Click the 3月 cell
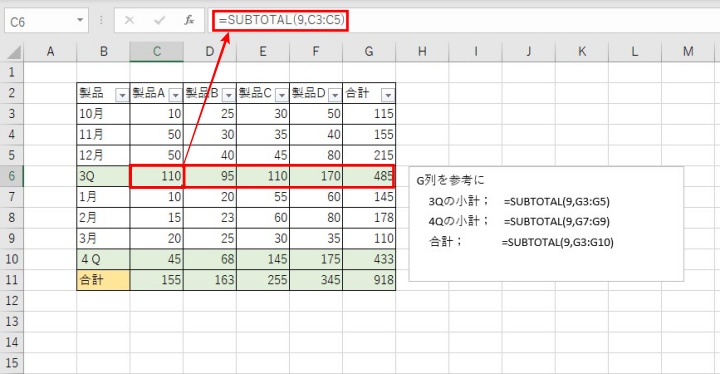The width and height of the screenshot is (720, 374). (103, 238)
